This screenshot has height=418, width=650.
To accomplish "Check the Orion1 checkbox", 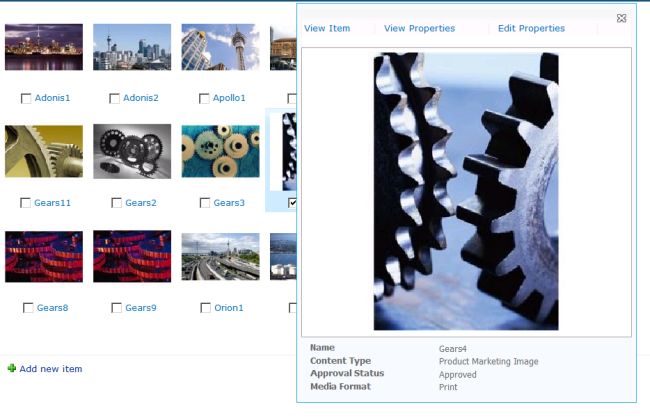I will pyautogui.click(x=205, y=308).
